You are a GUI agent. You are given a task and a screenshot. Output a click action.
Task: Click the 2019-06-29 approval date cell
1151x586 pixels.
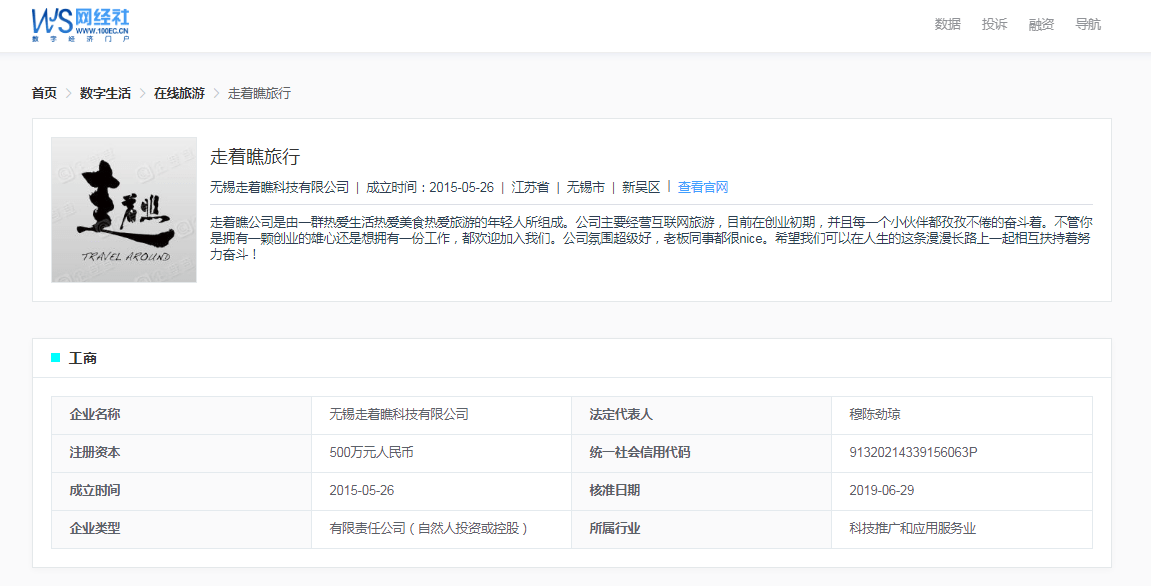tap(881, 490)
